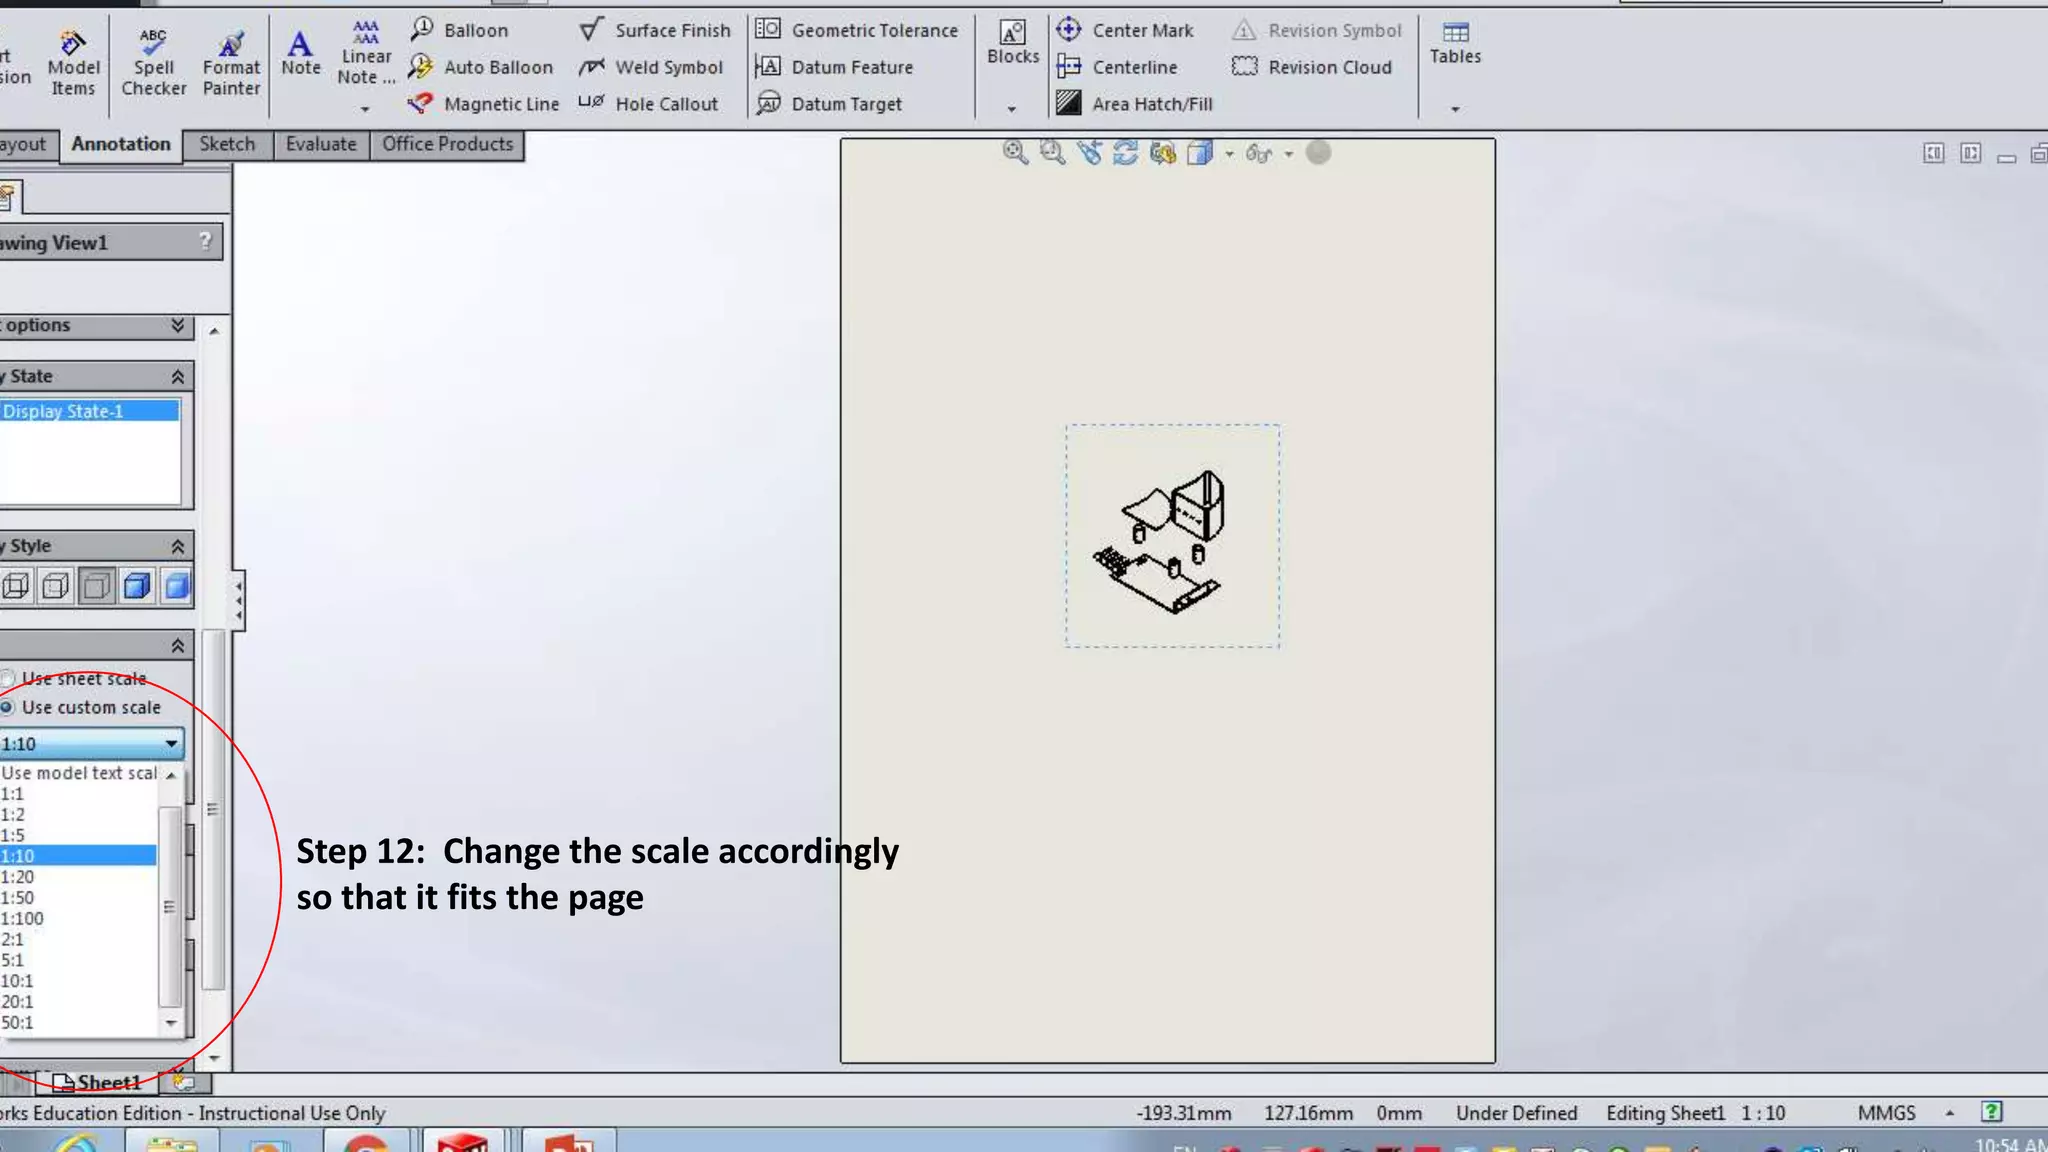The height and width of the screenshot is (1152, 2048).
Task: Open the Blocks tool
Action: tap(1013, 43)
